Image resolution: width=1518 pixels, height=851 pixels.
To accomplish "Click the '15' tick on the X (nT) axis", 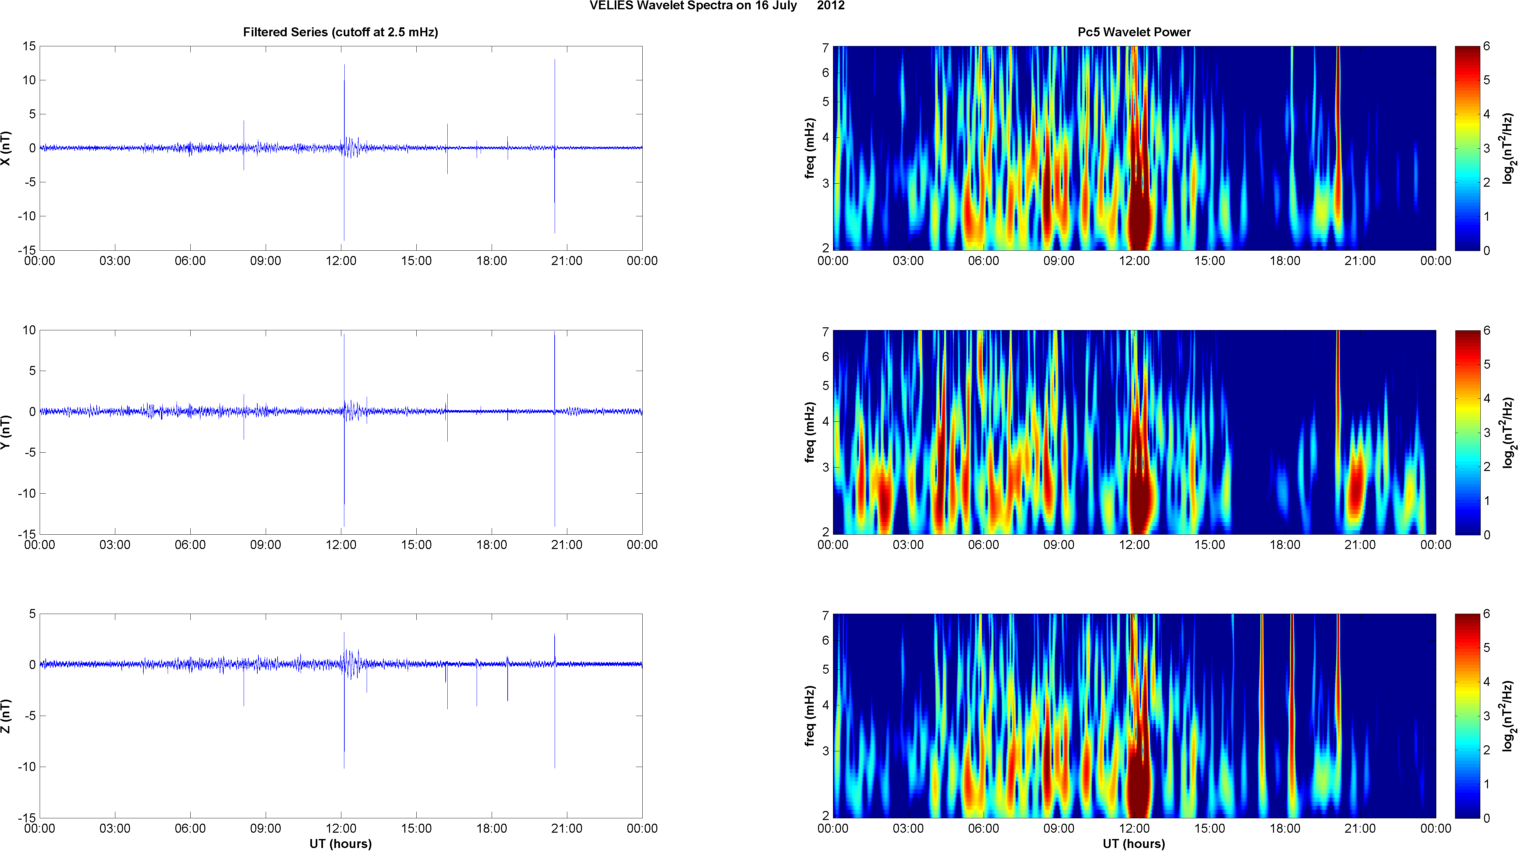I will pos(30,46).
